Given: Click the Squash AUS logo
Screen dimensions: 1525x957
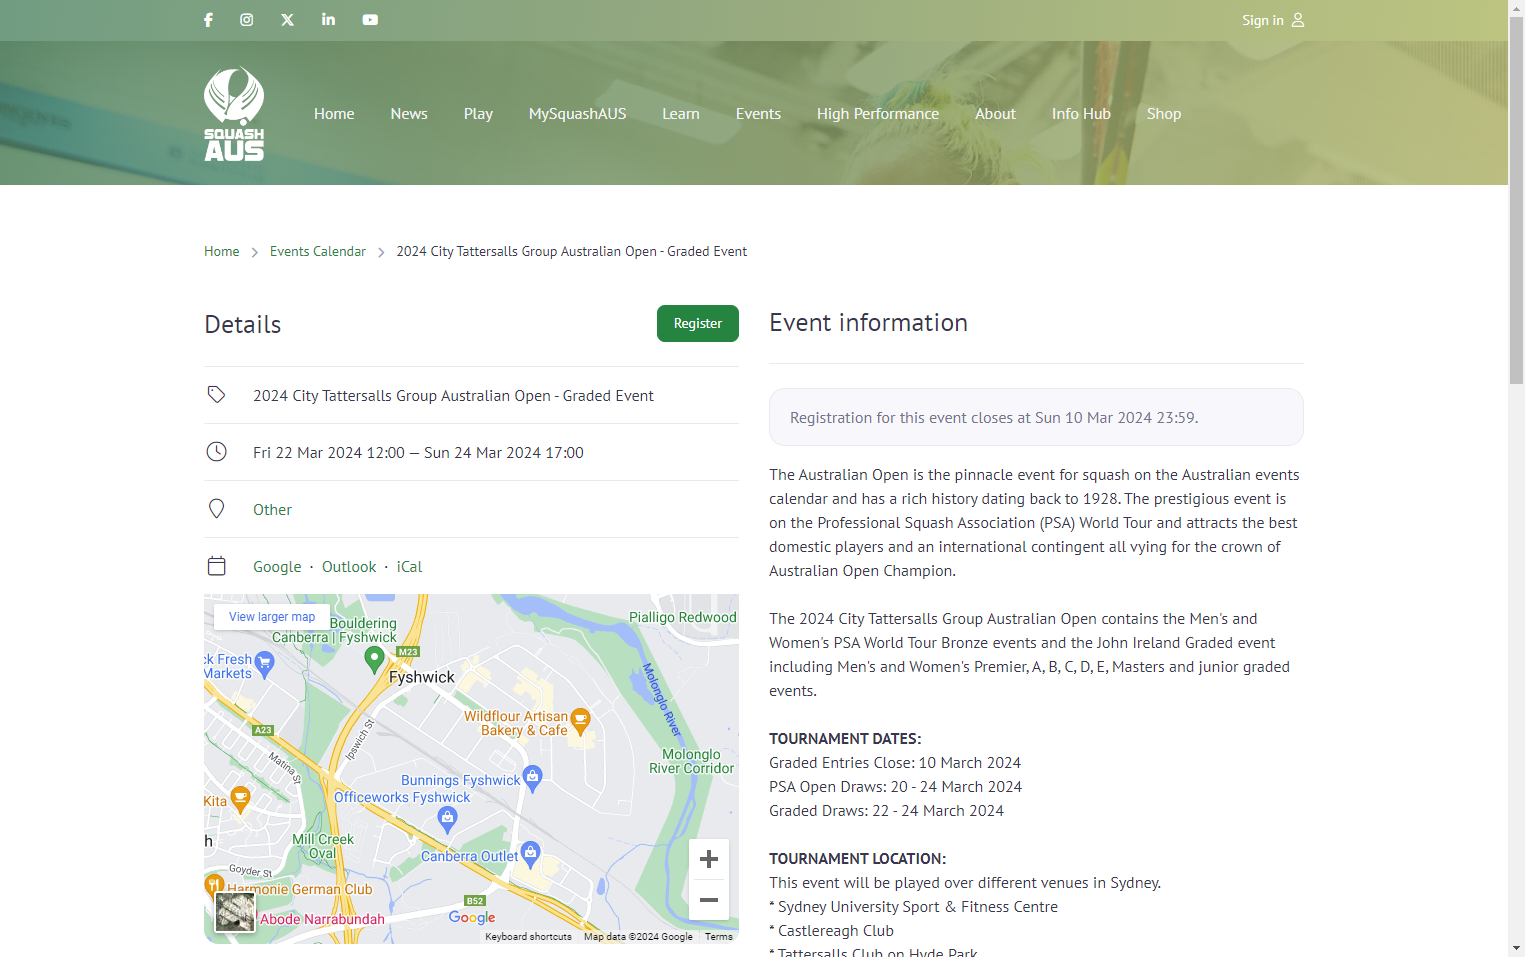Looking at the screenshot, I should click(234, 114).
